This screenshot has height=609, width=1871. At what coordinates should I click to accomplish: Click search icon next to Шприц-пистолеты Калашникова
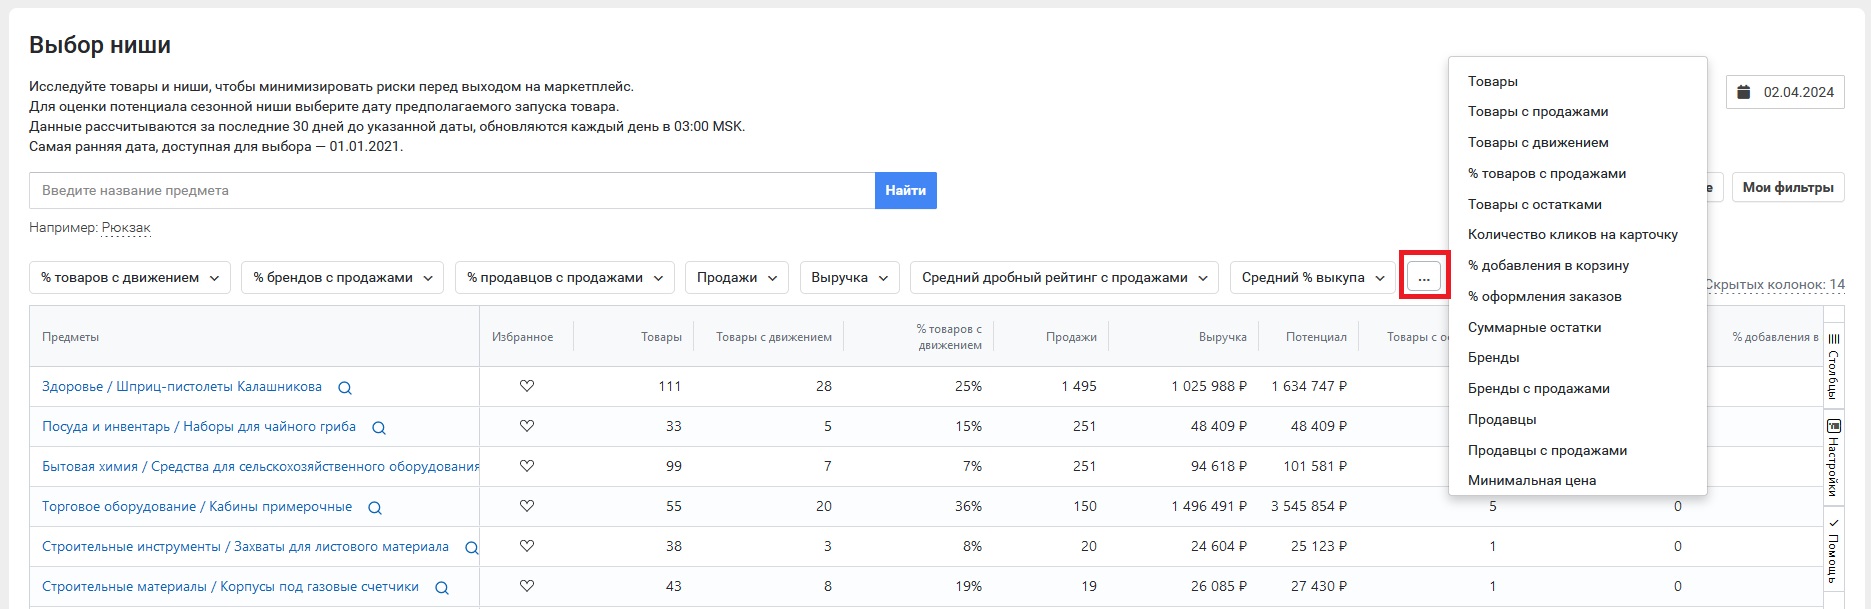345,388
